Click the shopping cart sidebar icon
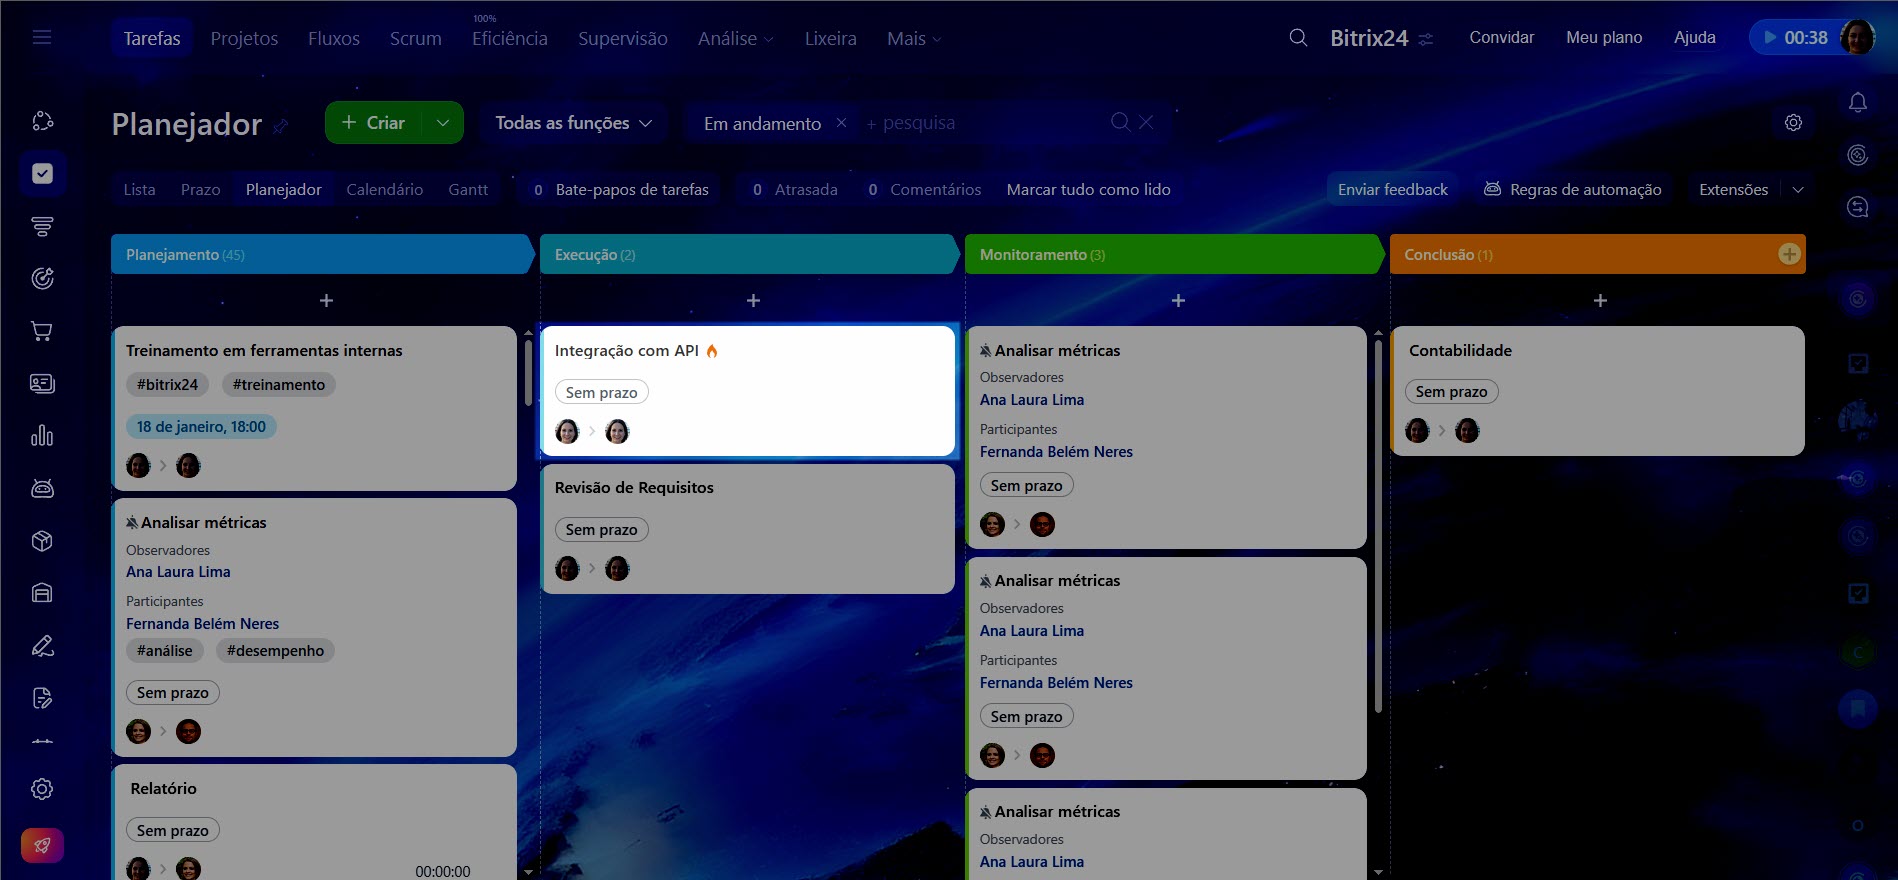 tap(42, 331)
